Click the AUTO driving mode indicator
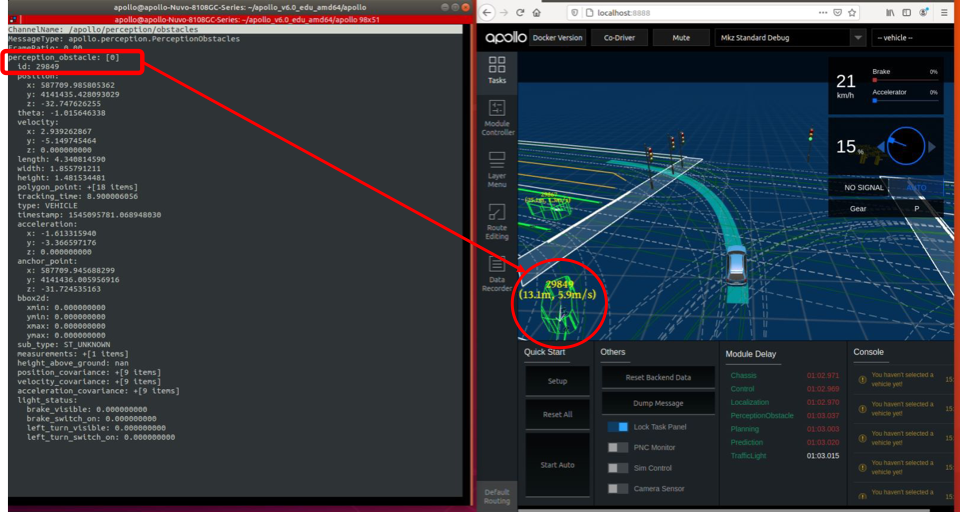The height and width of the screenshot is (512, 960). point(917,188)
